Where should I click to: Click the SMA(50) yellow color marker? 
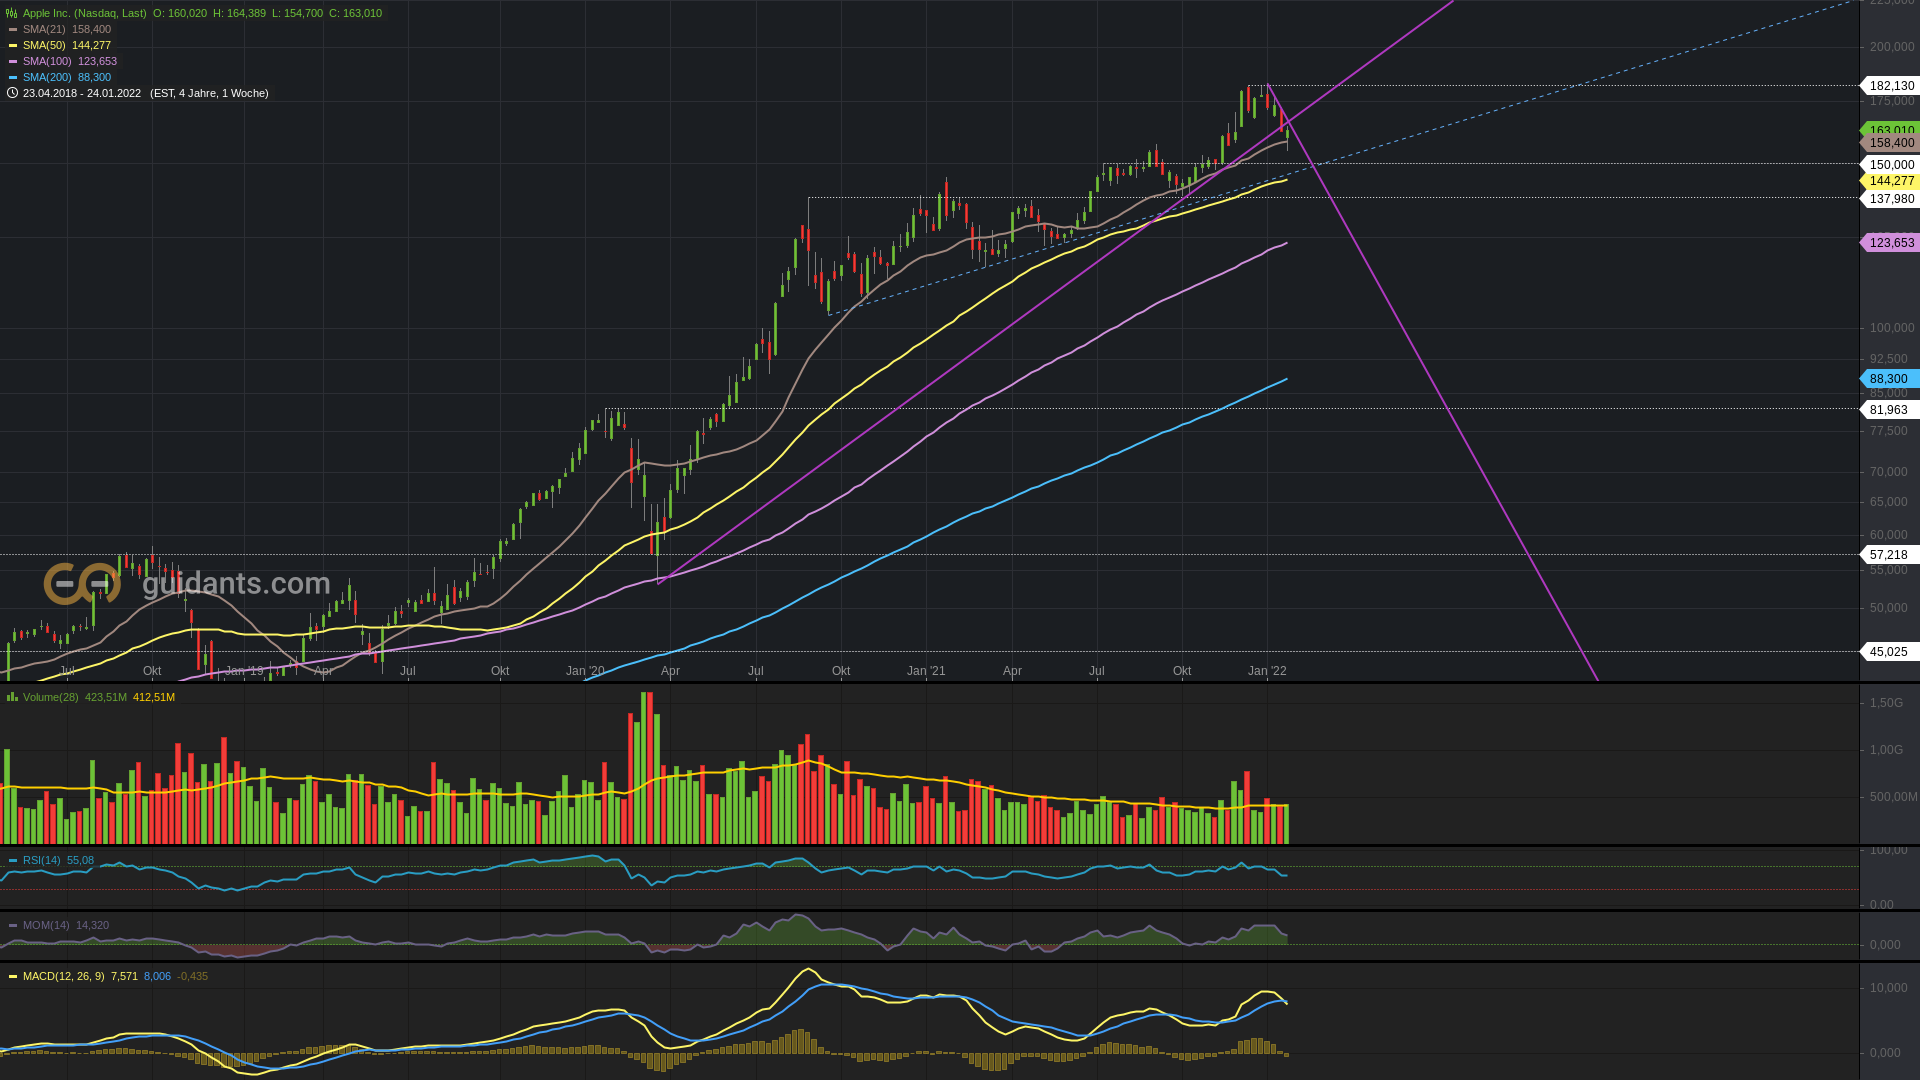[13, 45]
